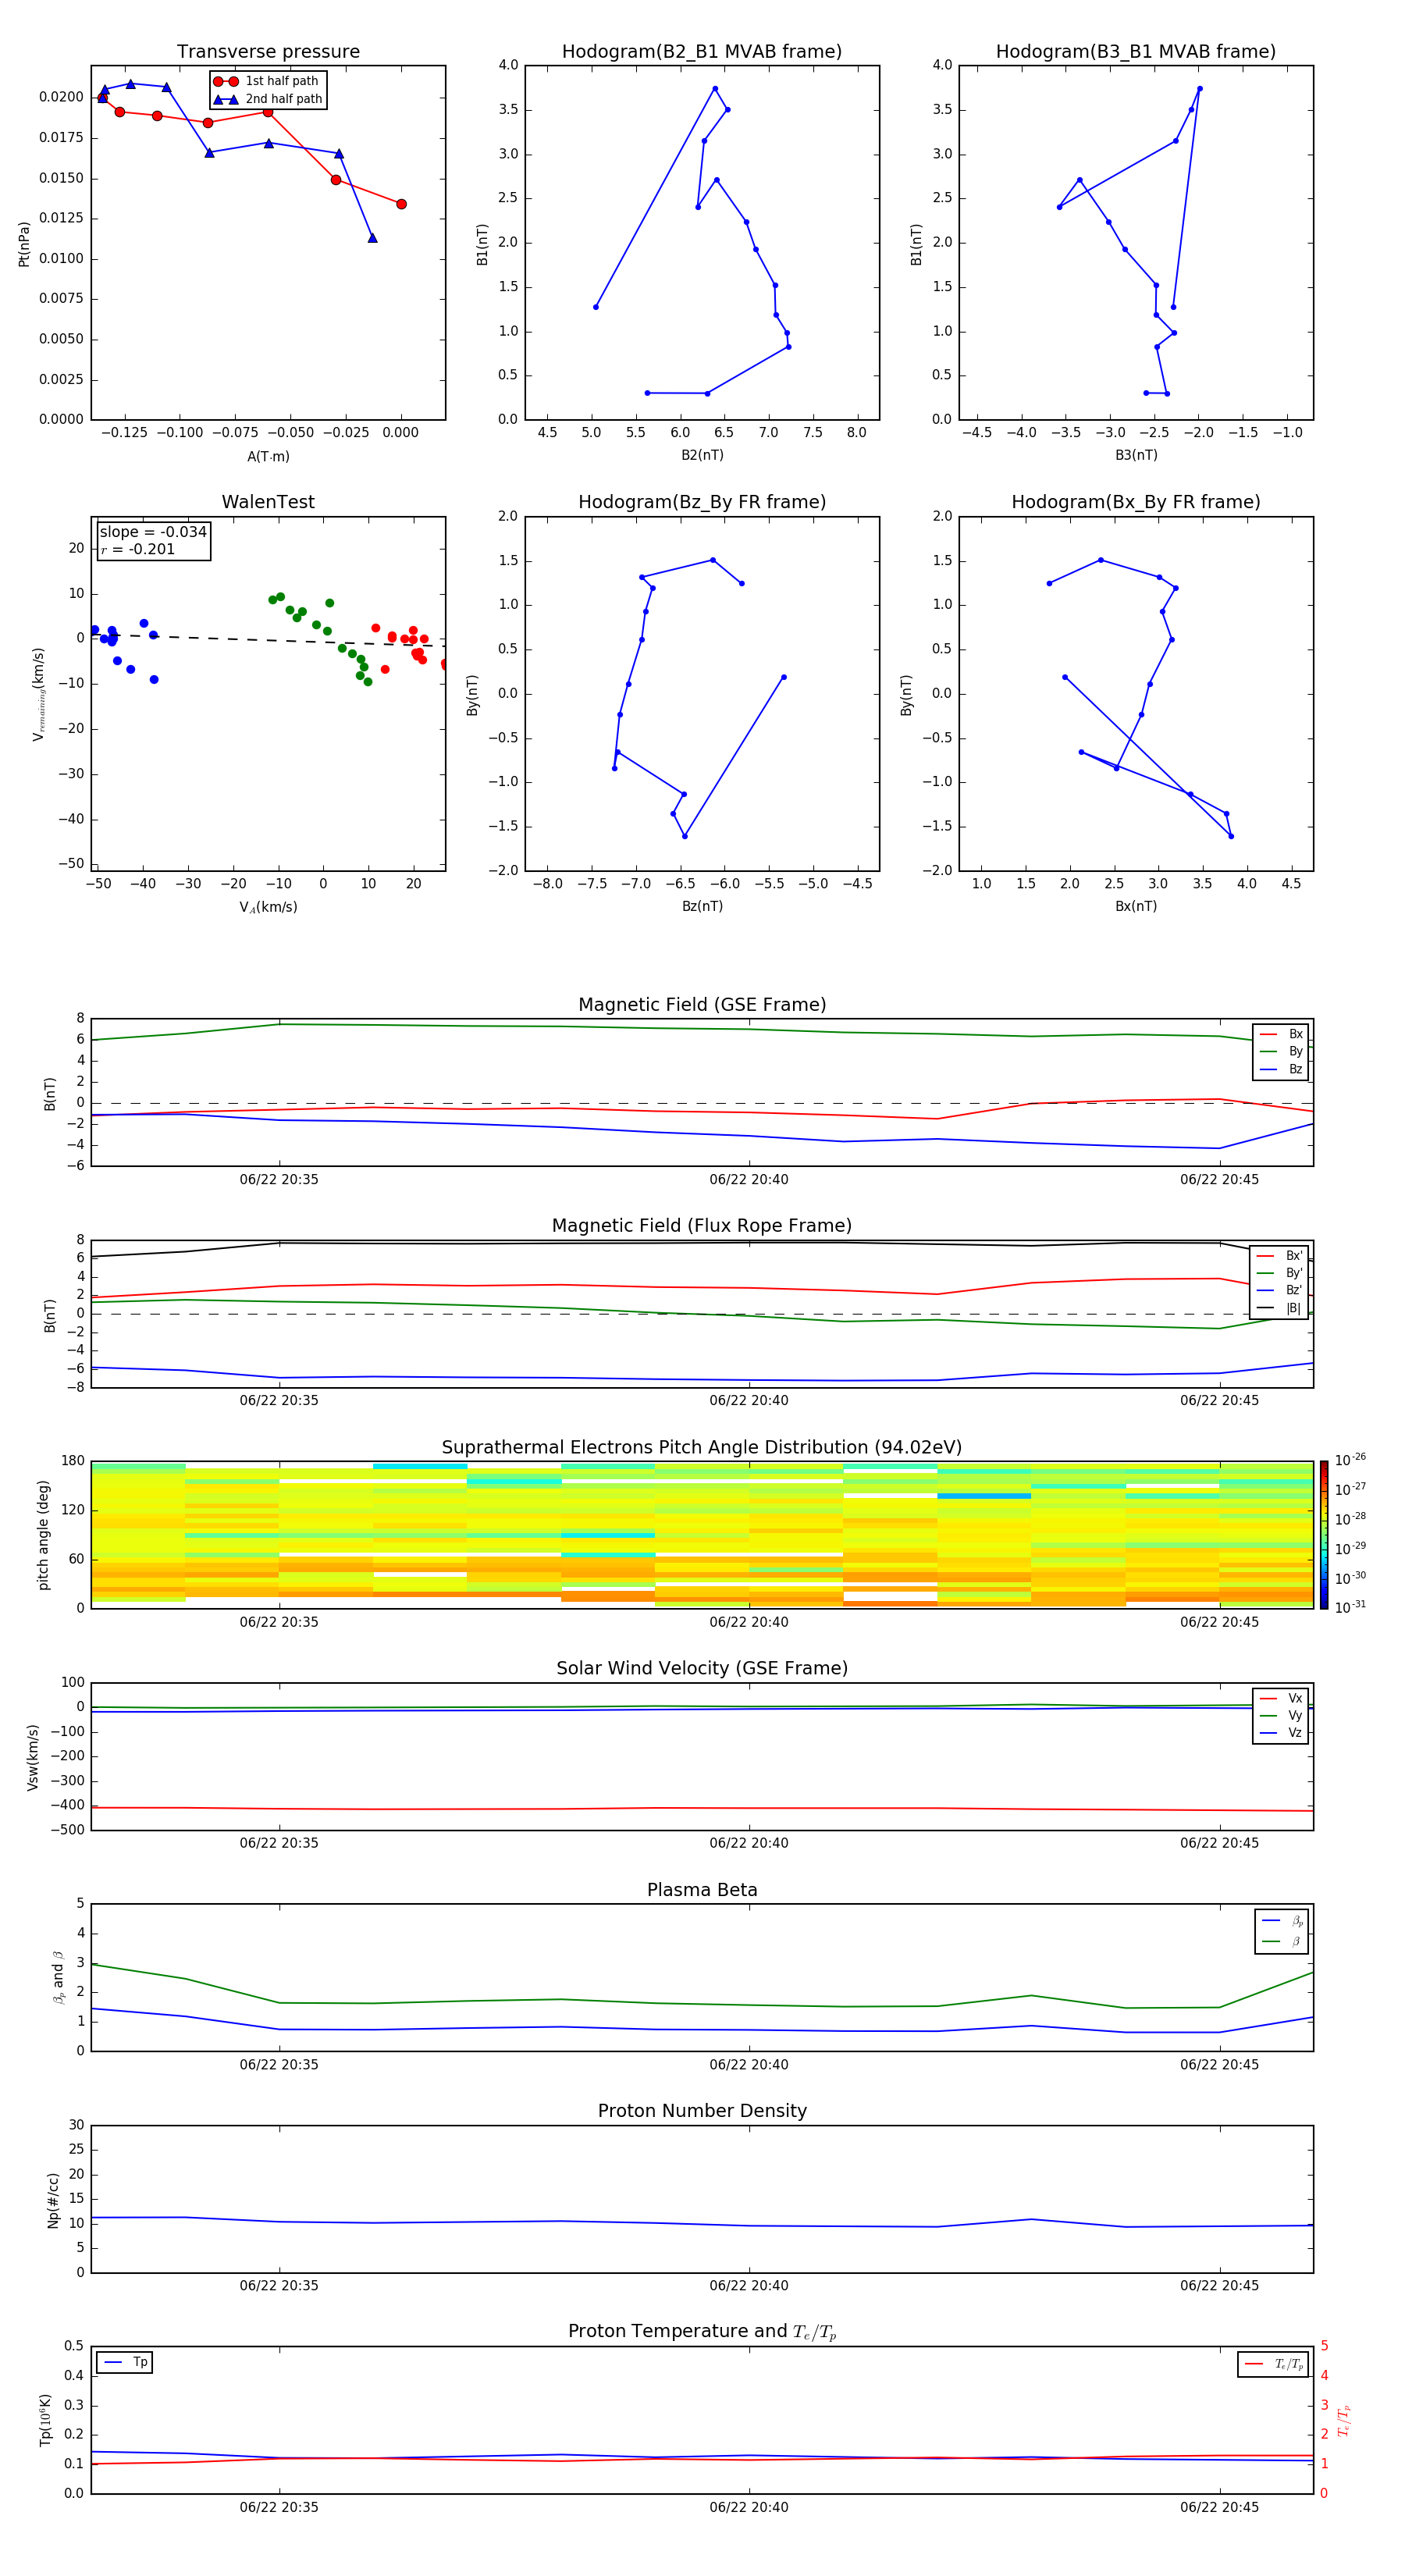Click 'Vx' in solar wind legend
The height and width of the screenshot is (2576, 1405).
pos(1295,1698)
